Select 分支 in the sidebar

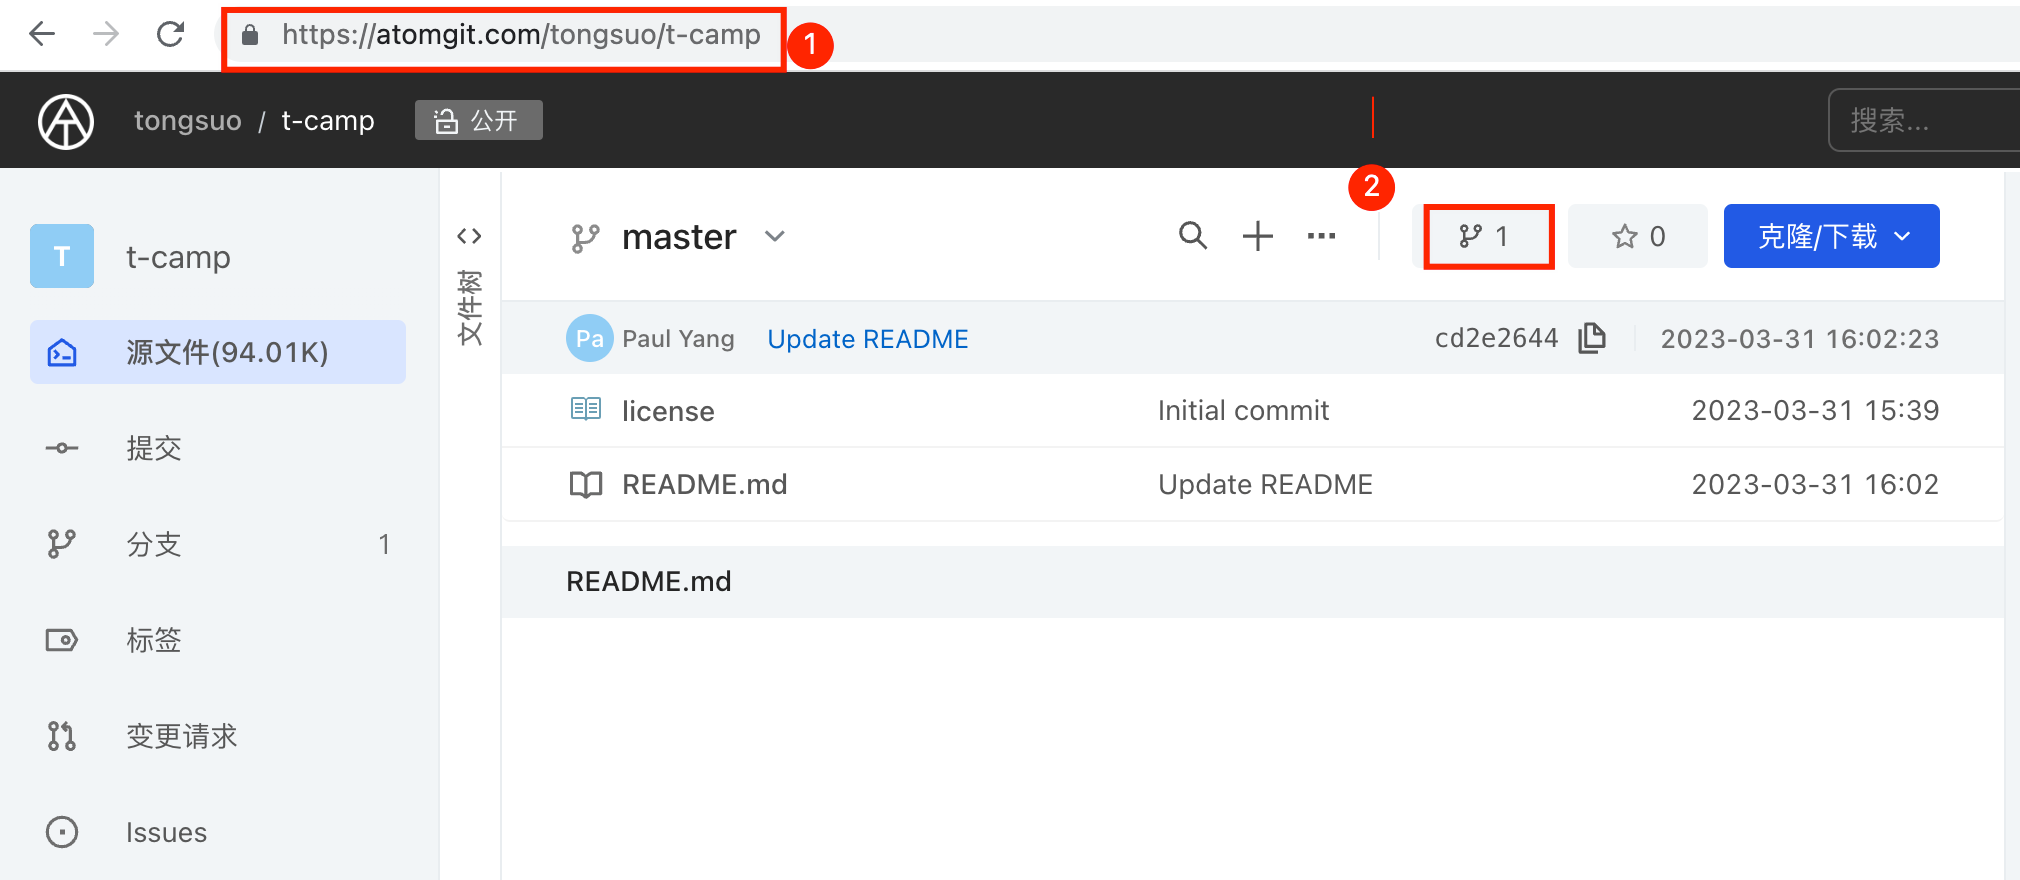coord(154,544)
